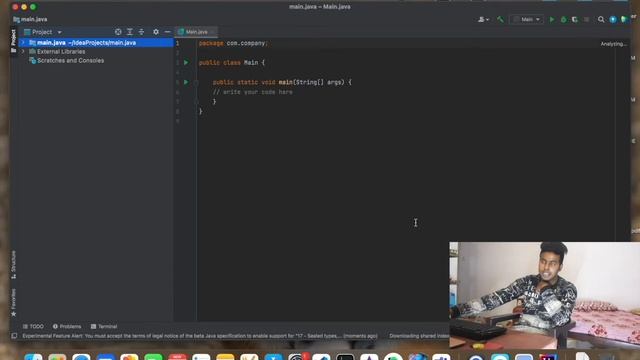Click the Analyzing... indicator in editor
This screenshot has height=360, width=640.
(x=613, y=44)
